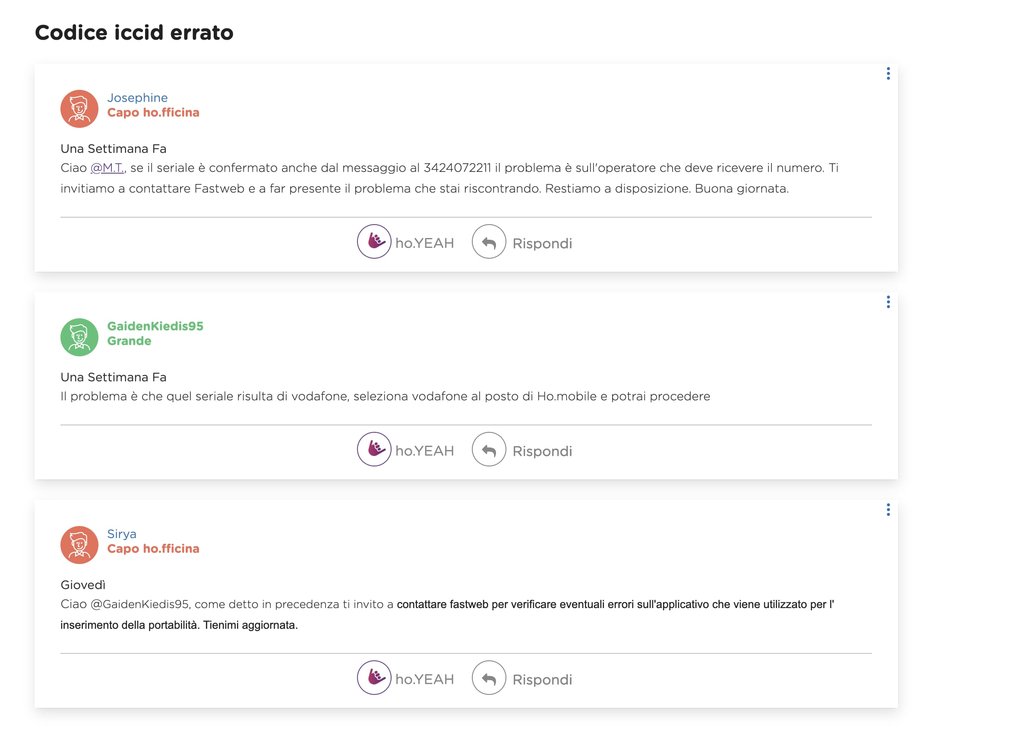Open Sirya's profile name link
This screenshot has height=729, width=1024.
pyautogui.click(x=121, y=534)
